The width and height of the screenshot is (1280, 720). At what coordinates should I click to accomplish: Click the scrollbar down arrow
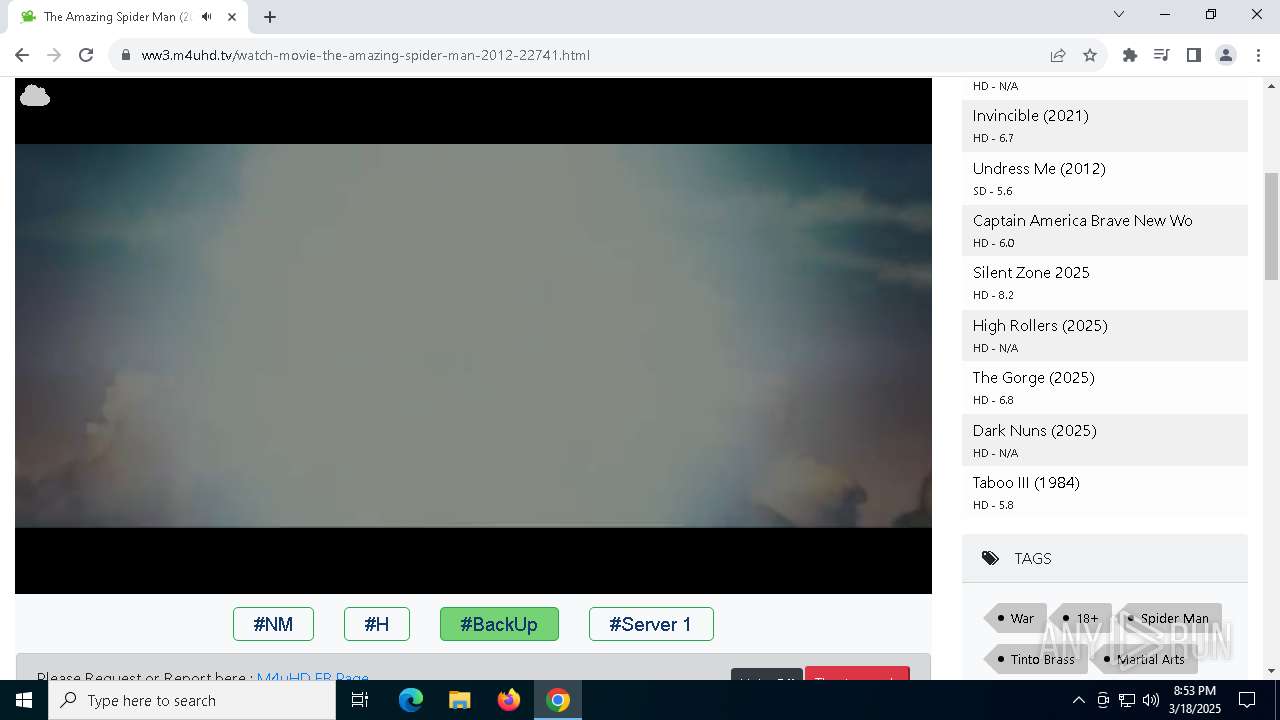click(x=1271, y=671)
